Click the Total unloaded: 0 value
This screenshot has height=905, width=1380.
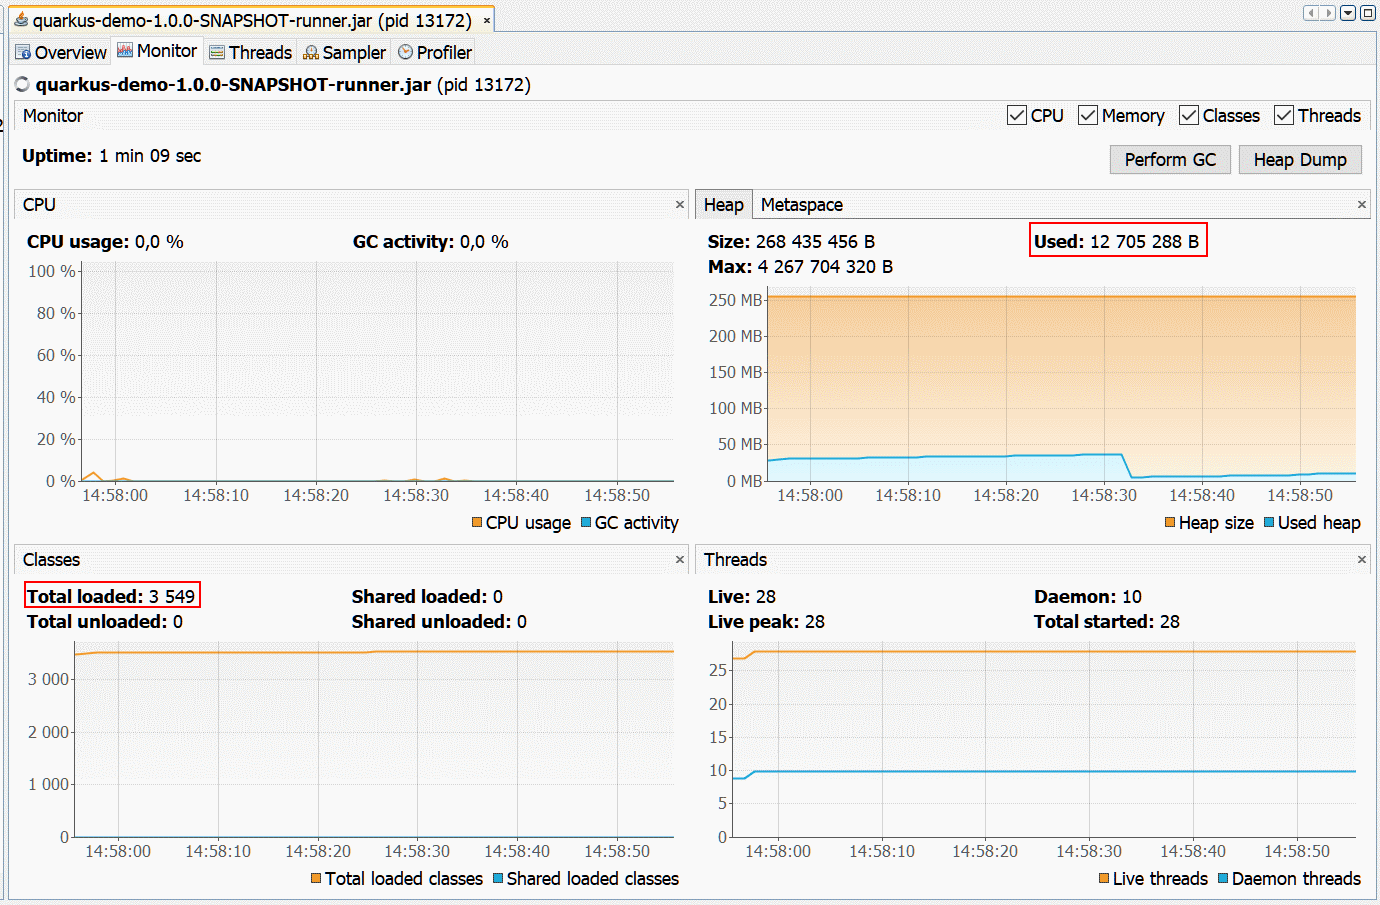[105, 622]
